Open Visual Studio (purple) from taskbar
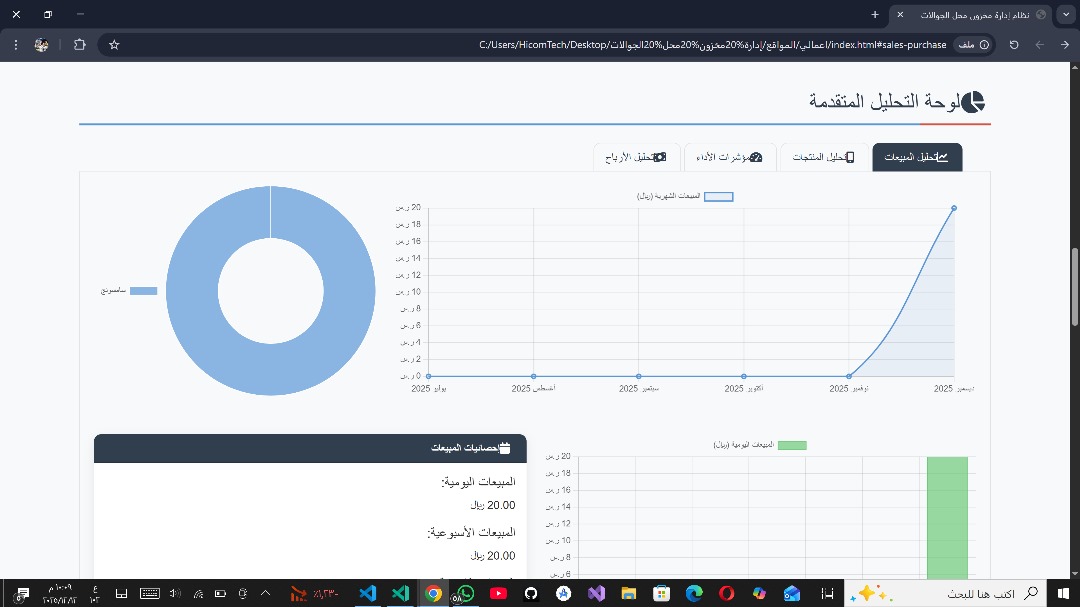Screen dimensions: 1080x607 (x=596, y=593)
